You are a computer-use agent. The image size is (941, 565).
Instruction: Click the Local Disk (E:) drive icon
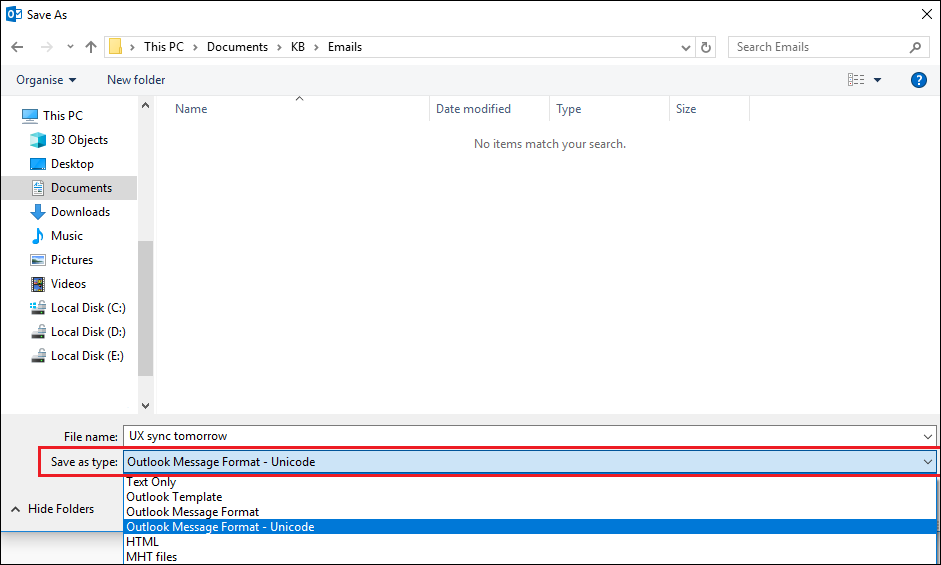[x=38, y=355]
